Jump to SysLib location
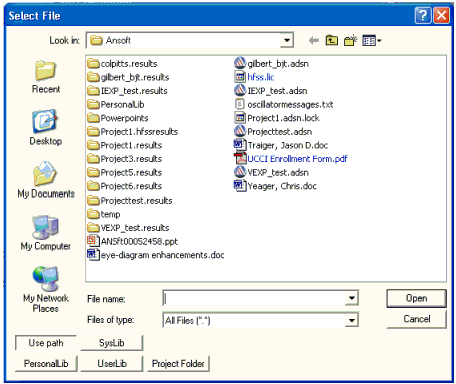This screenshot has width=456, height=384. (x=112, y=343)
